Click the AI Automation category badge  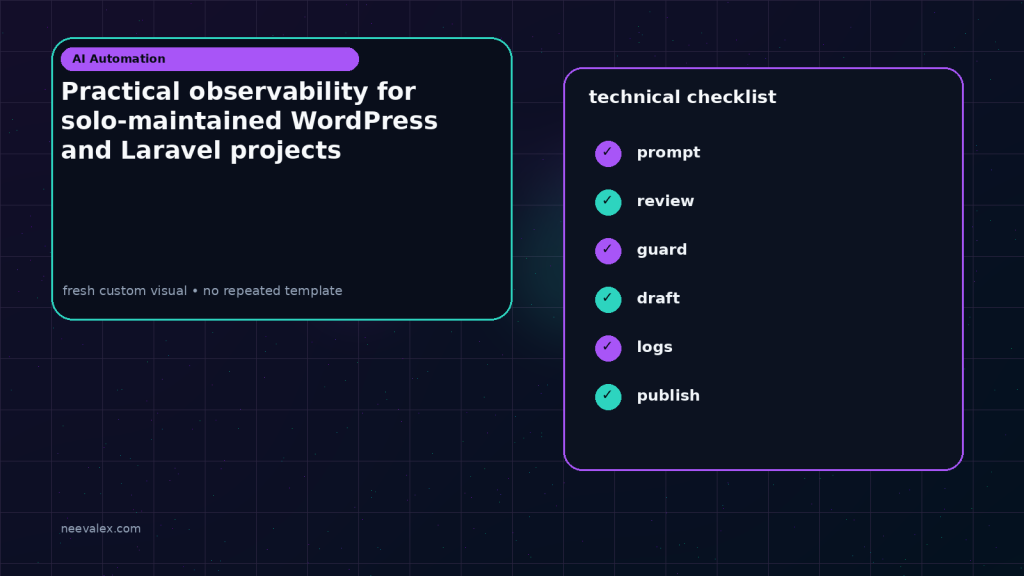210,59
